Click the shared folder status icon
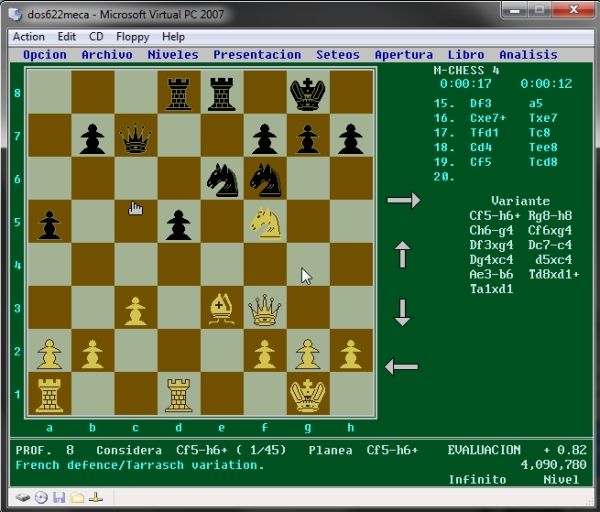Viewport: 600px width, 512px height. tap(77, 497)
